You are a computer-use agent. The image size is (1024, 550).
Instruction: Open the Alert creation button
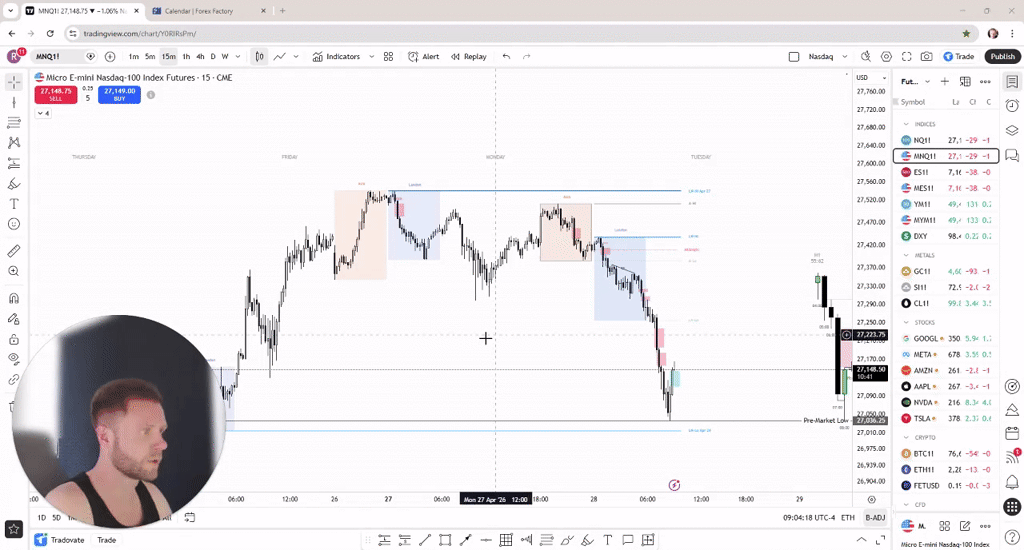pos(424,57)
